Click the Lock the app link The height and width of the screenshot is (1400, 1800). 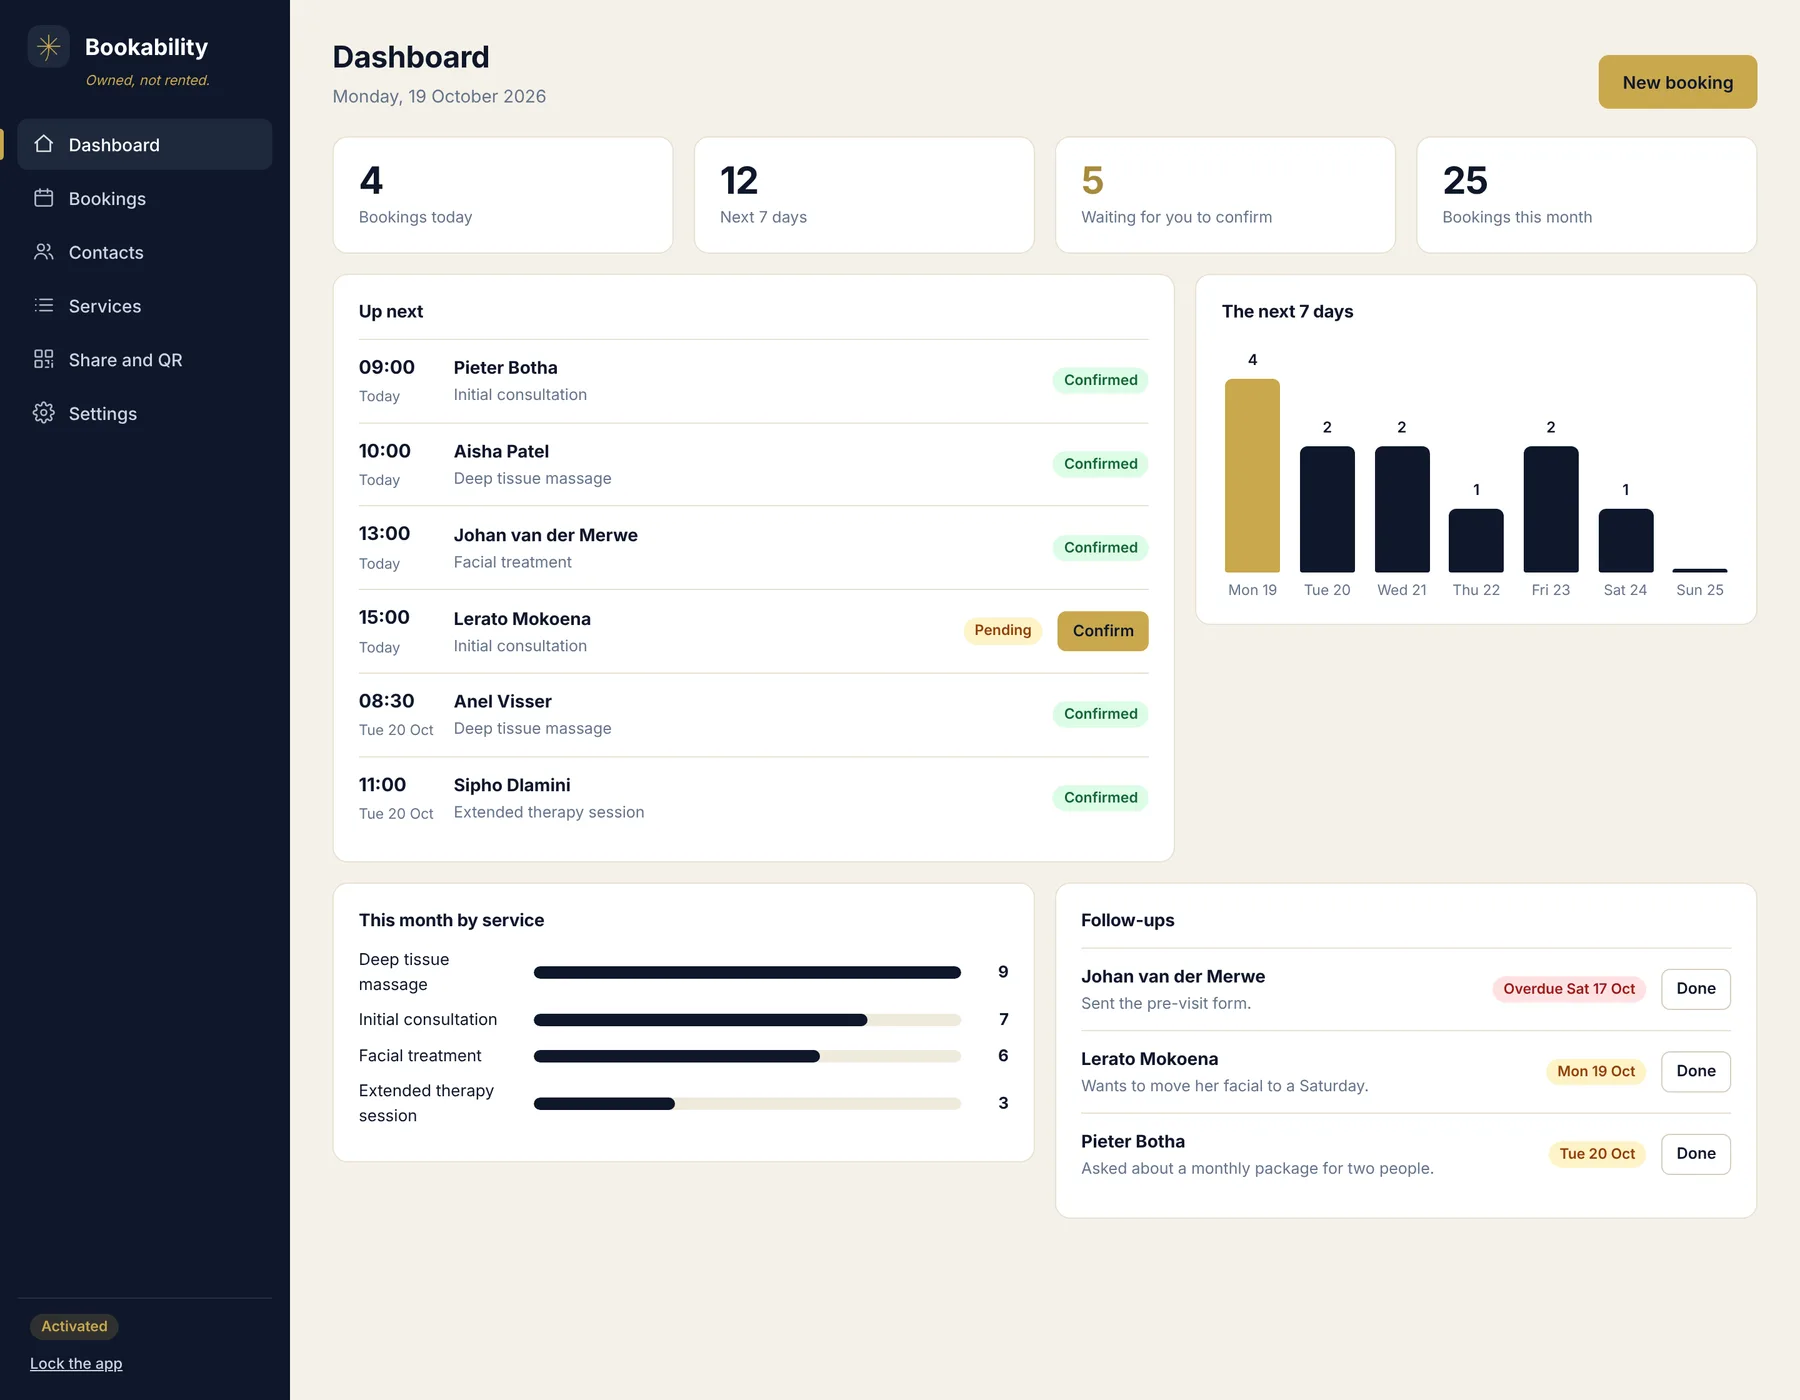[76, 1364]
